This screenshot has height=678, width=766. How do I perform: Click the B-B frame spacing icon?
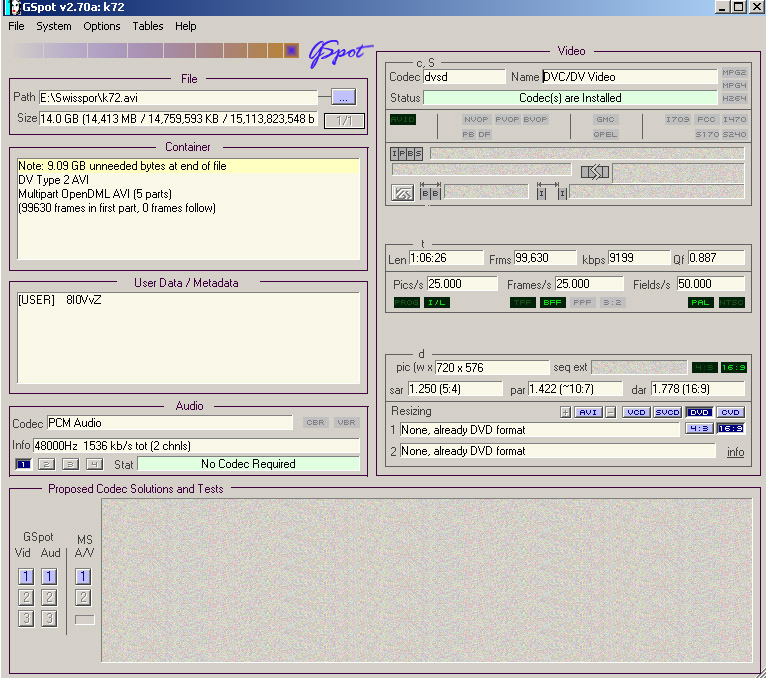(430, 191)
